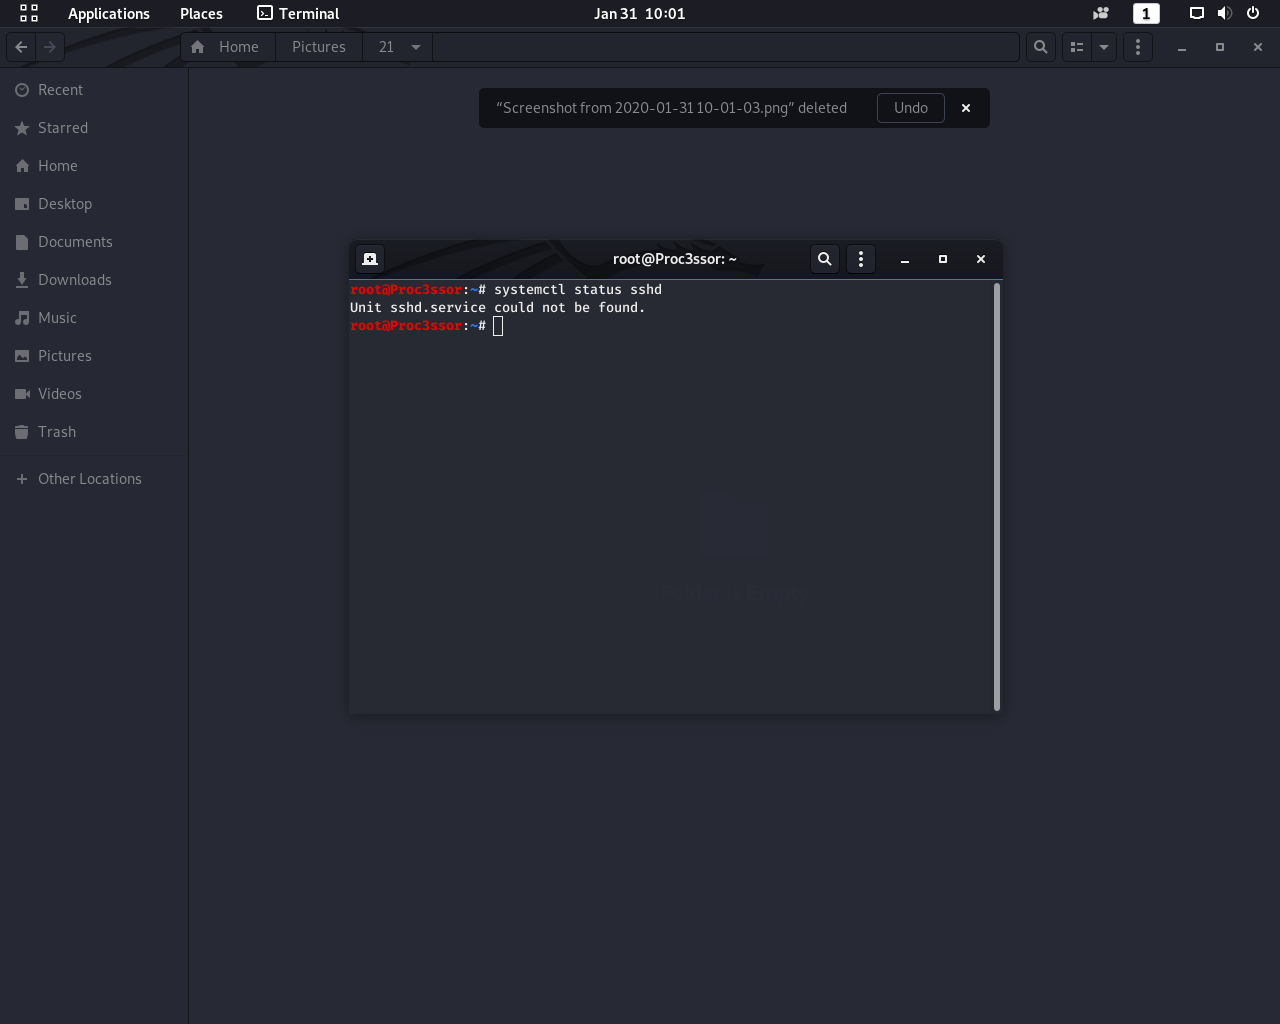Maximize the file manager window
Image resolution: width=1280 pixels, height=1024 pixels.
1220,47
